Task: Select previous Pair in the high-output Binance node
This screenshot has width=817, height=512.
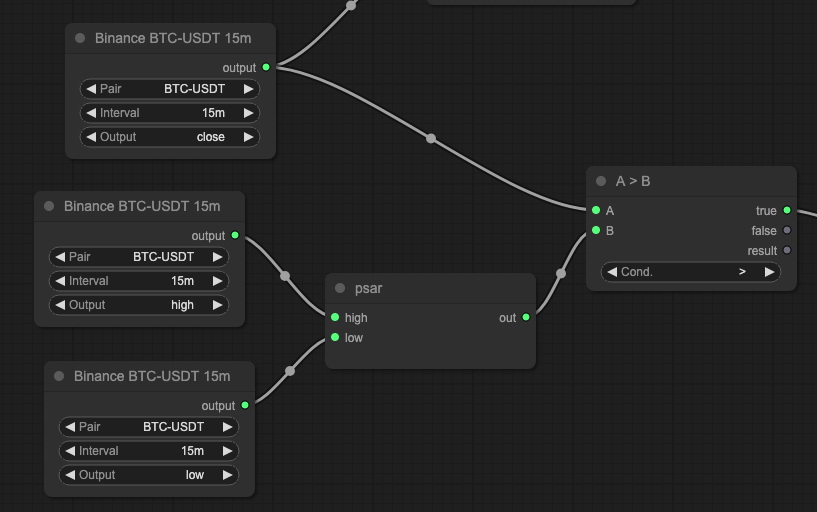Action: [x=60, y=257]
